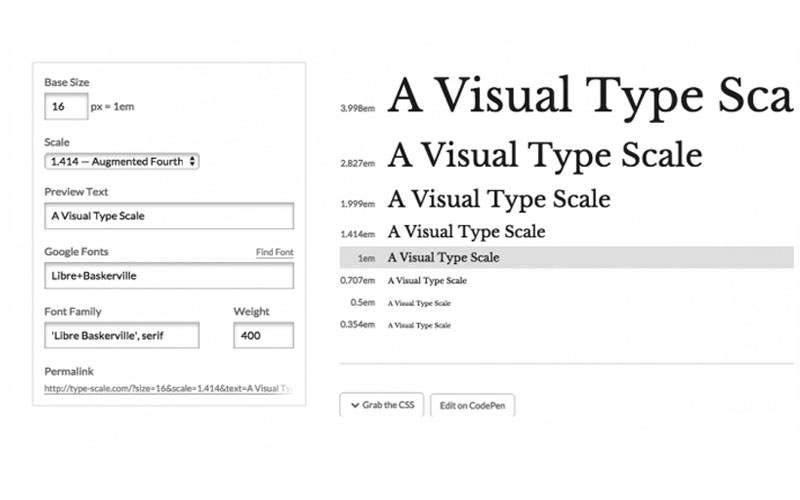Click the 3.998em size label
This screenshot has height=500, width=800.
click(357, 107)
